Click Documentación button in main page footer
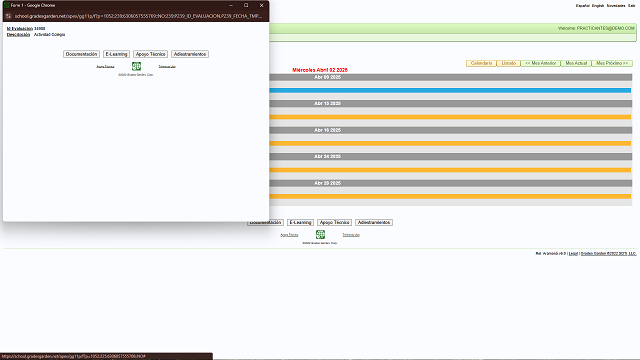 (265, 222)
